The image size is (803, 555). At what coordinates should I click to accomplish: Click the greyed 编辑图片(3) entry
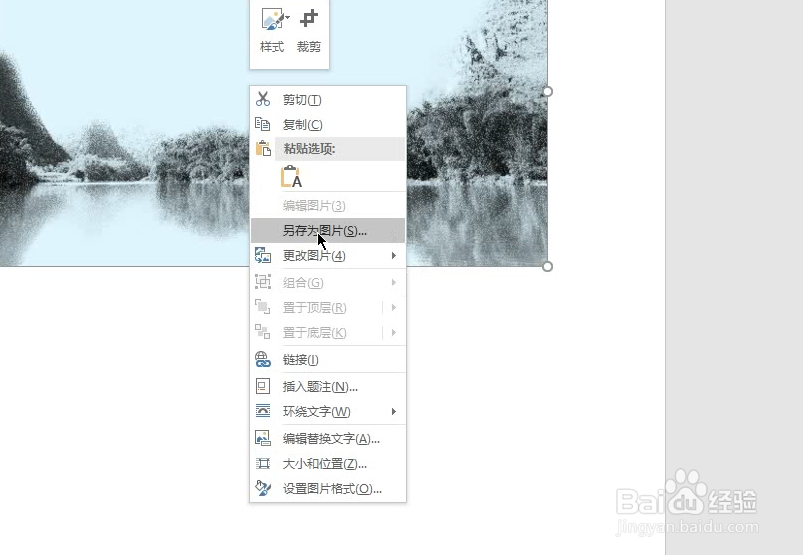click(328, 205)
